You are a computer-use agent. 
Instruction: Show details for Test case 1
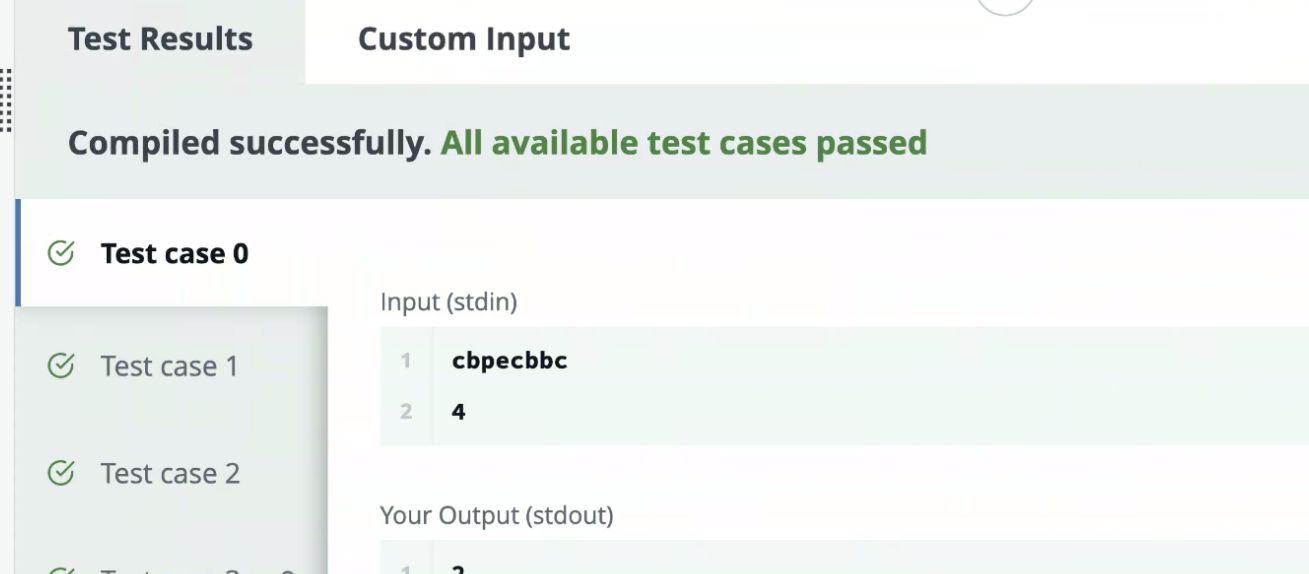click(170, 366)
